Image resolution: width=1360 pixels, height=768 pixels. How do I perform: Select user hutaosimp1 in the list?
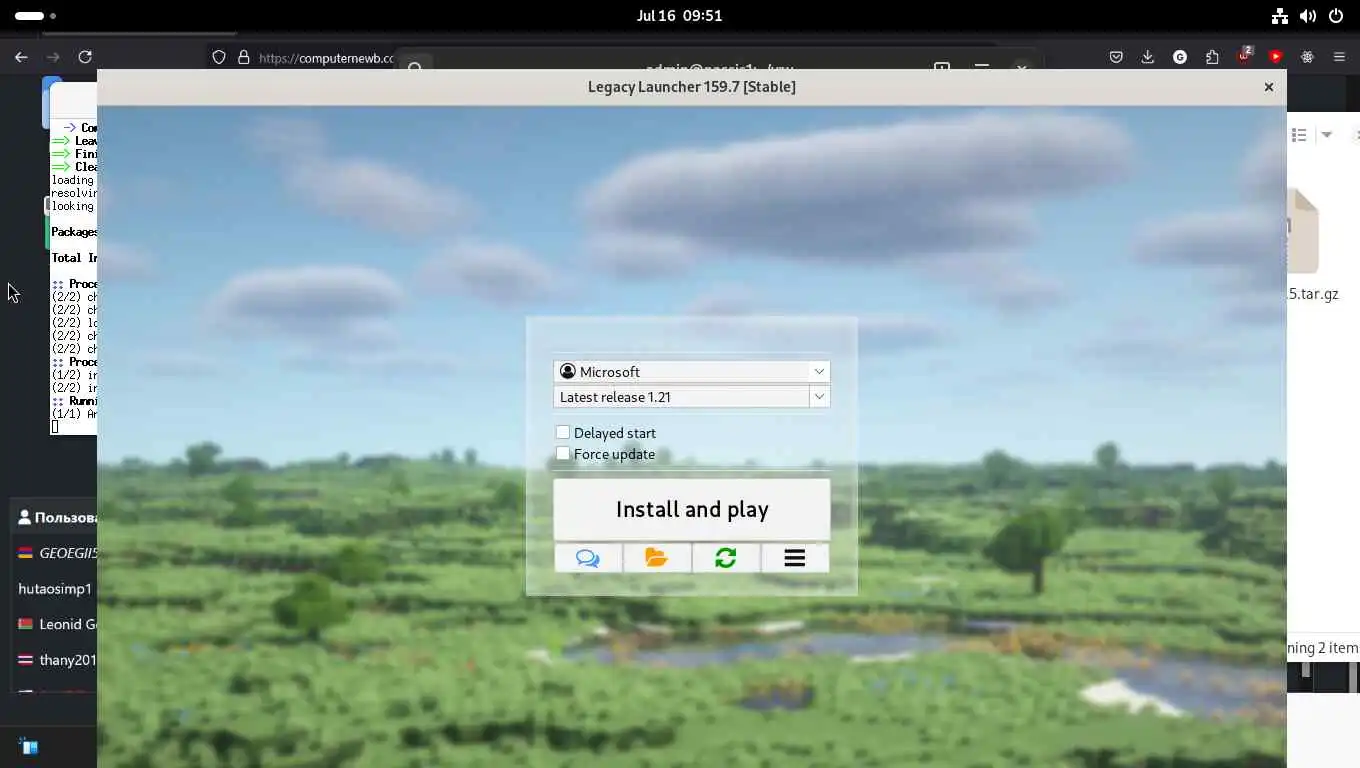click(55, 589)
